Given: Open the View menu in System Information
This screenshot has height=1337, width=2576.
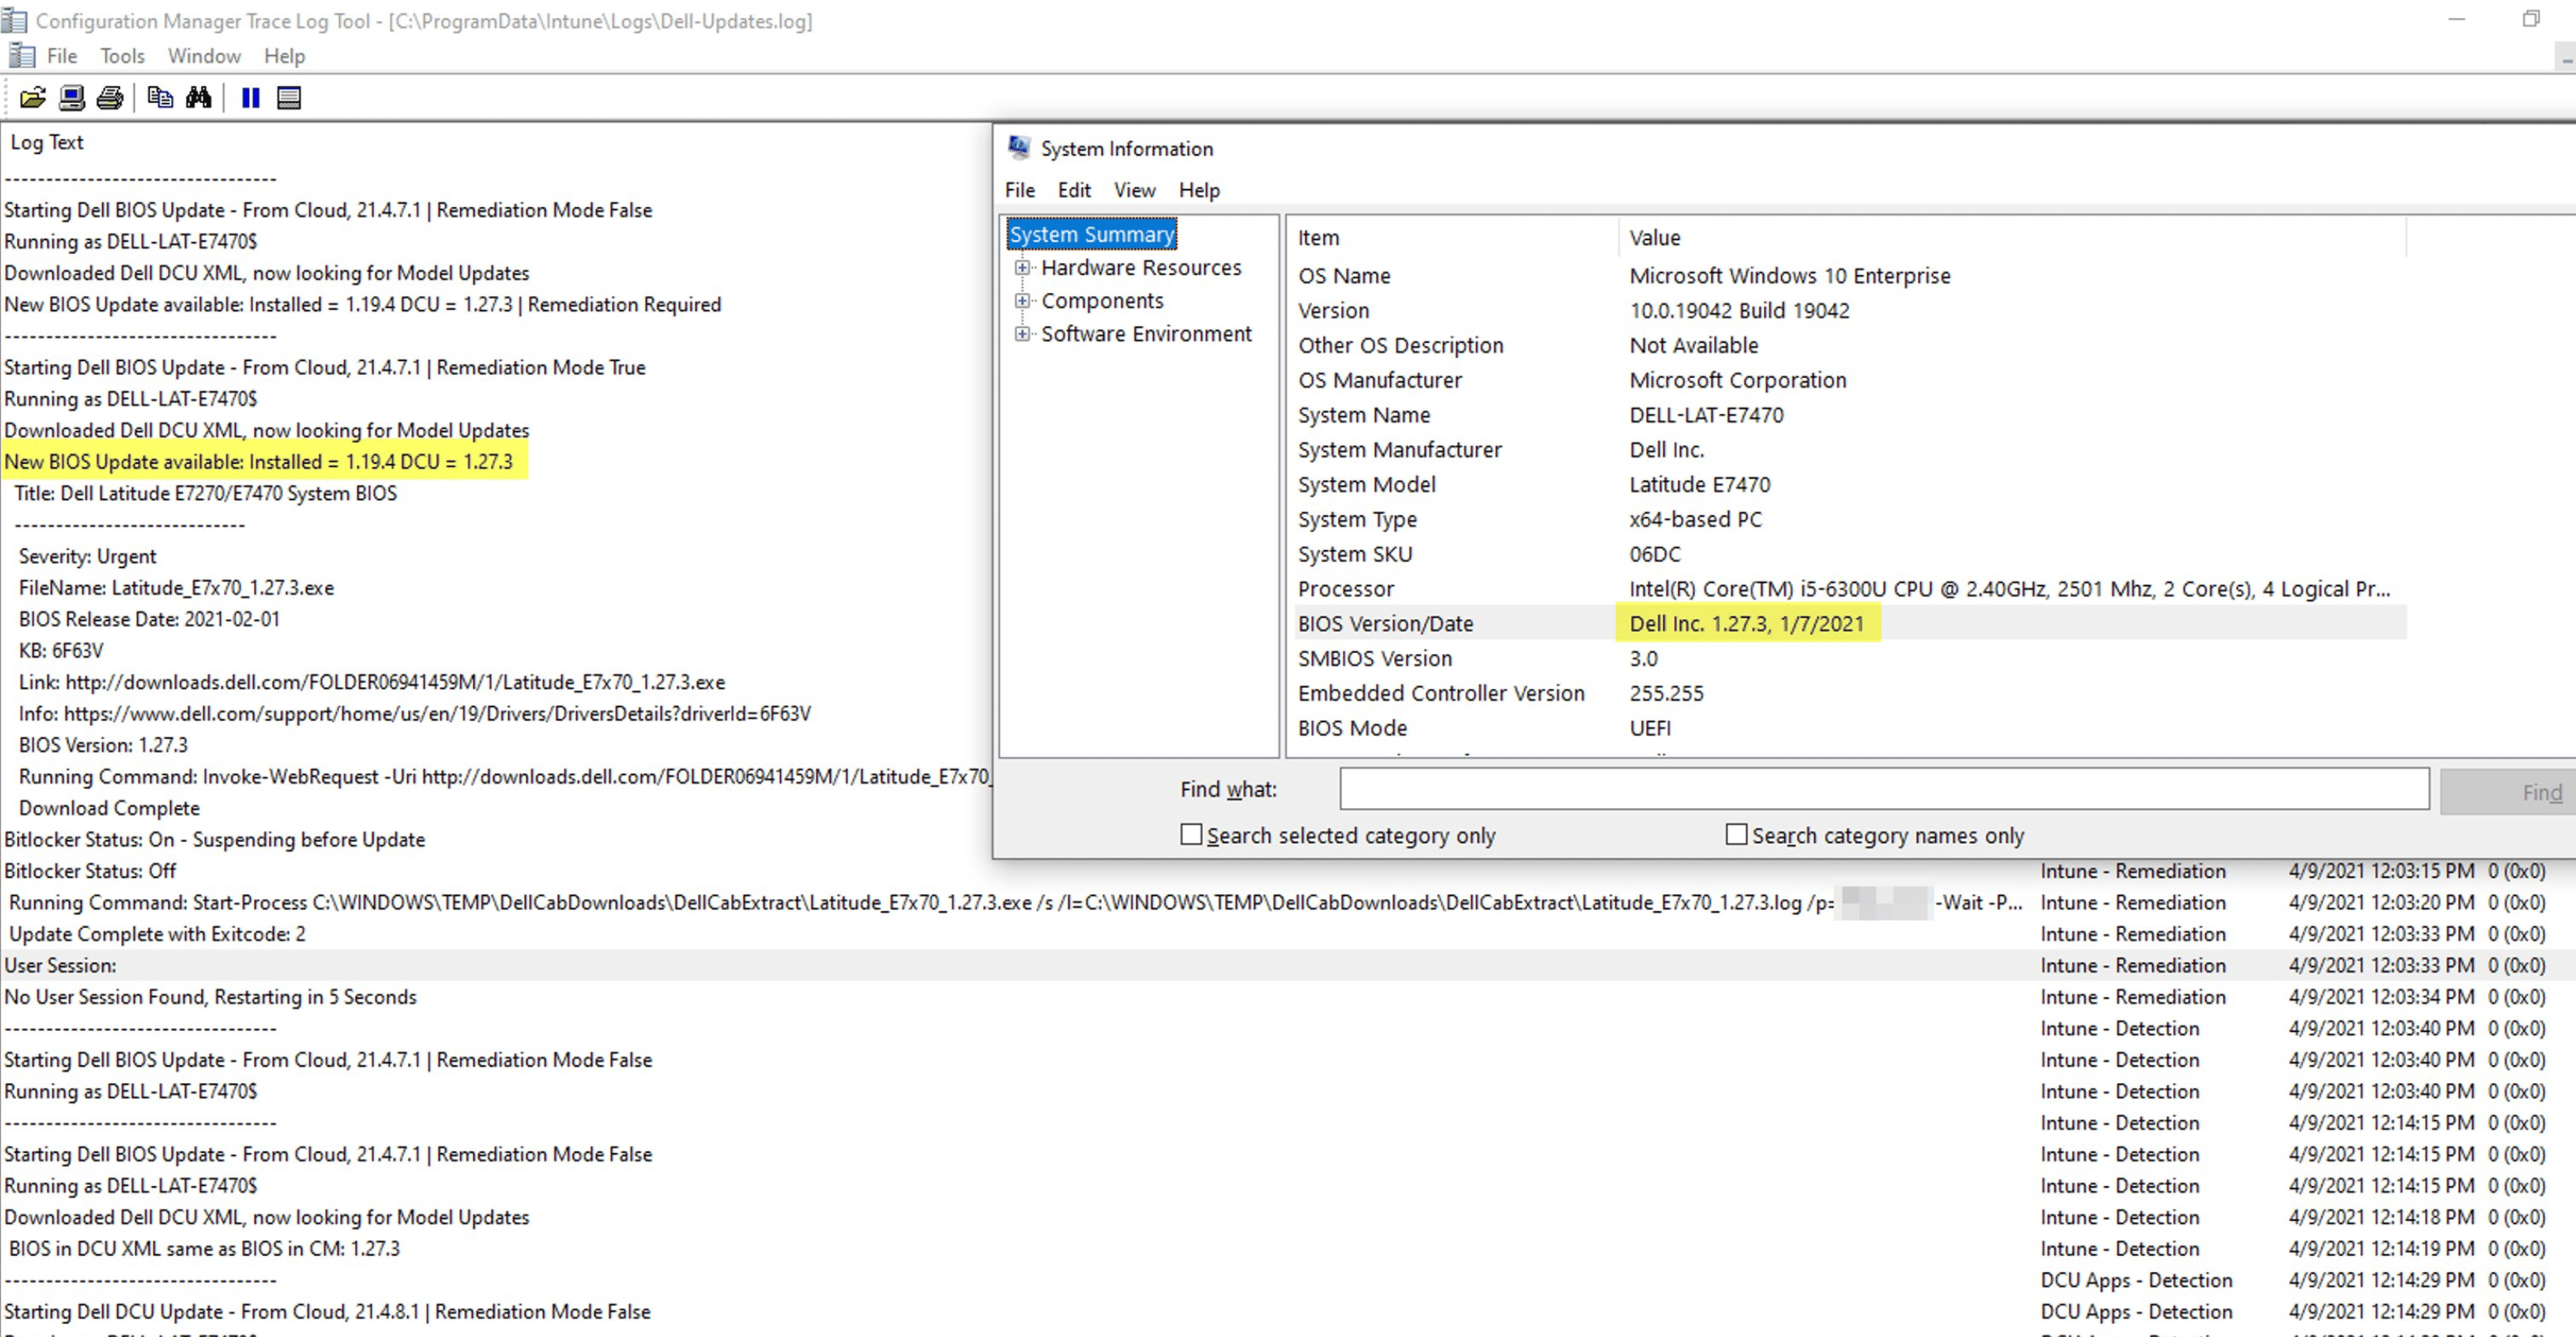Looking at the screenshot, I should tap(1134, 190).
